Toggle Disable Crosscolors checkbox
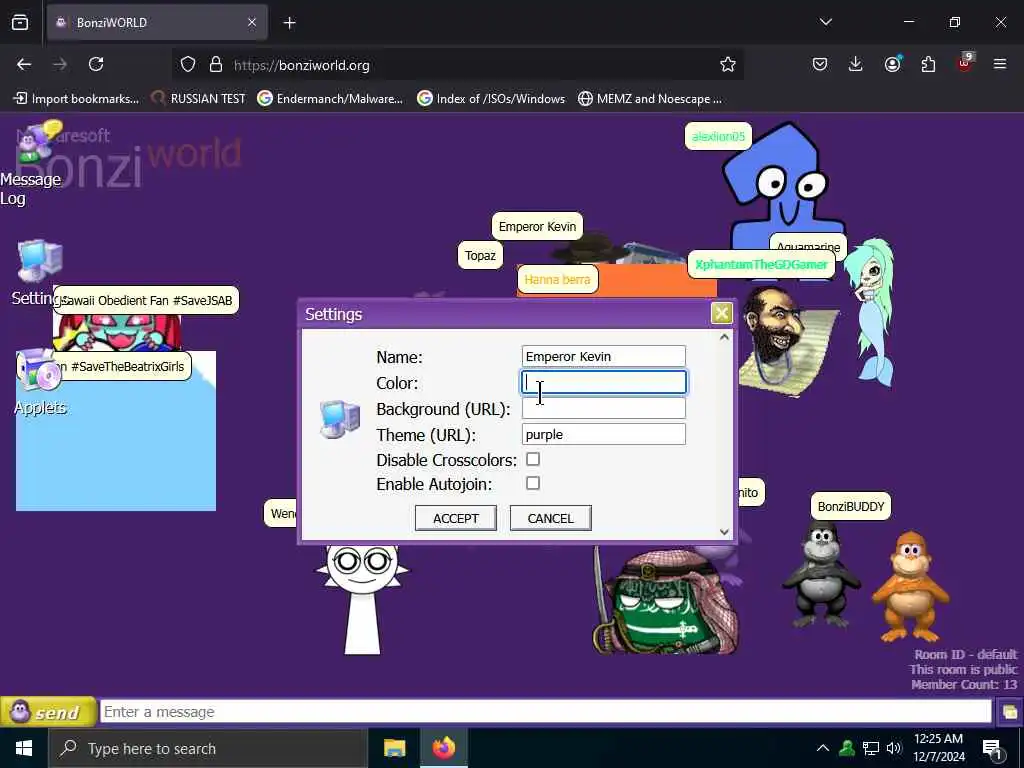The image size is (1024, 768). [533, 459]
